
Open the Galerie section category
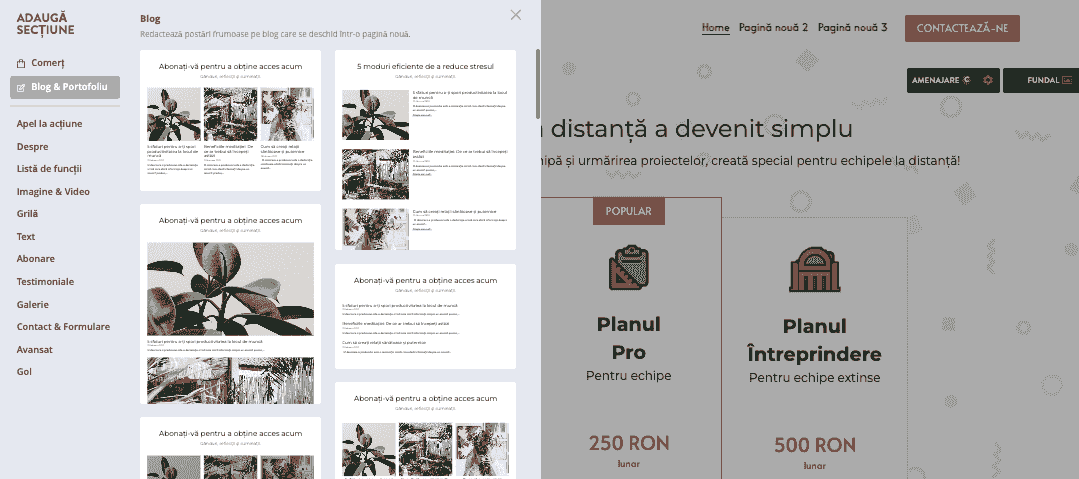click(x=32, y=304)
